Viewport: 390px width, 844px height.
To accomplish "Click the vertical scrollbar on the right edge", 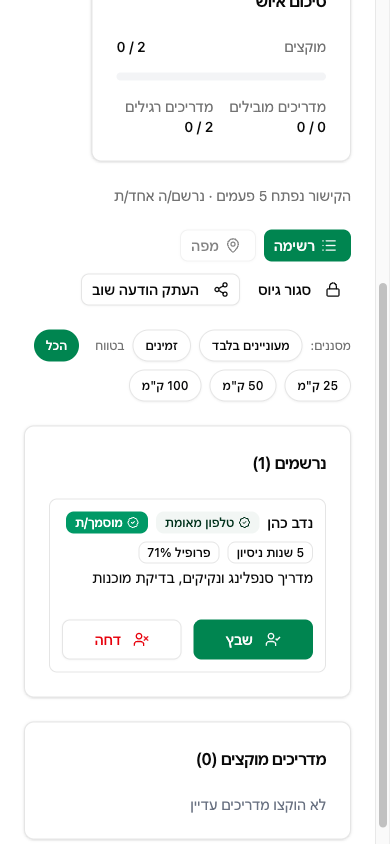I will pos(383,554).
